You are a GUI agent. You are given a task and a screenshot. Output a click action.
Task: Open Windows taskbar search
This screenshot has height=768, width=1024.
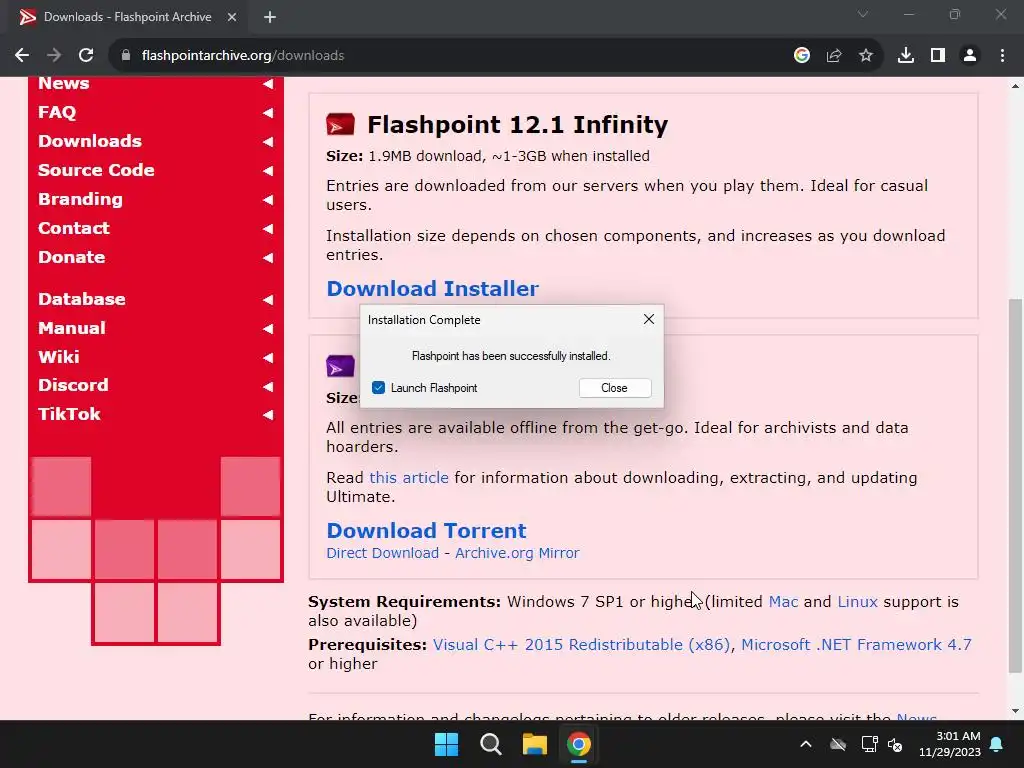490,744
